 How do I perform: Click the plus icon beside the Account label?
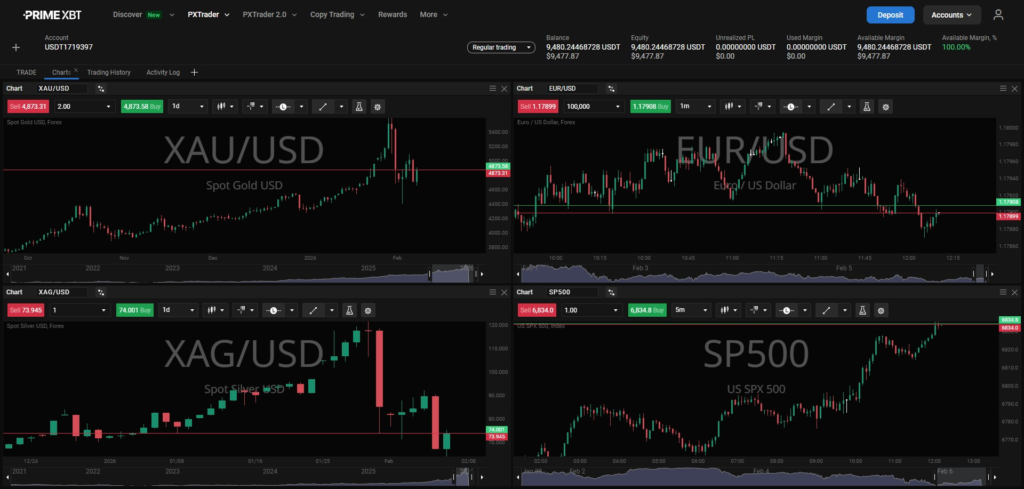click(16, 47)
